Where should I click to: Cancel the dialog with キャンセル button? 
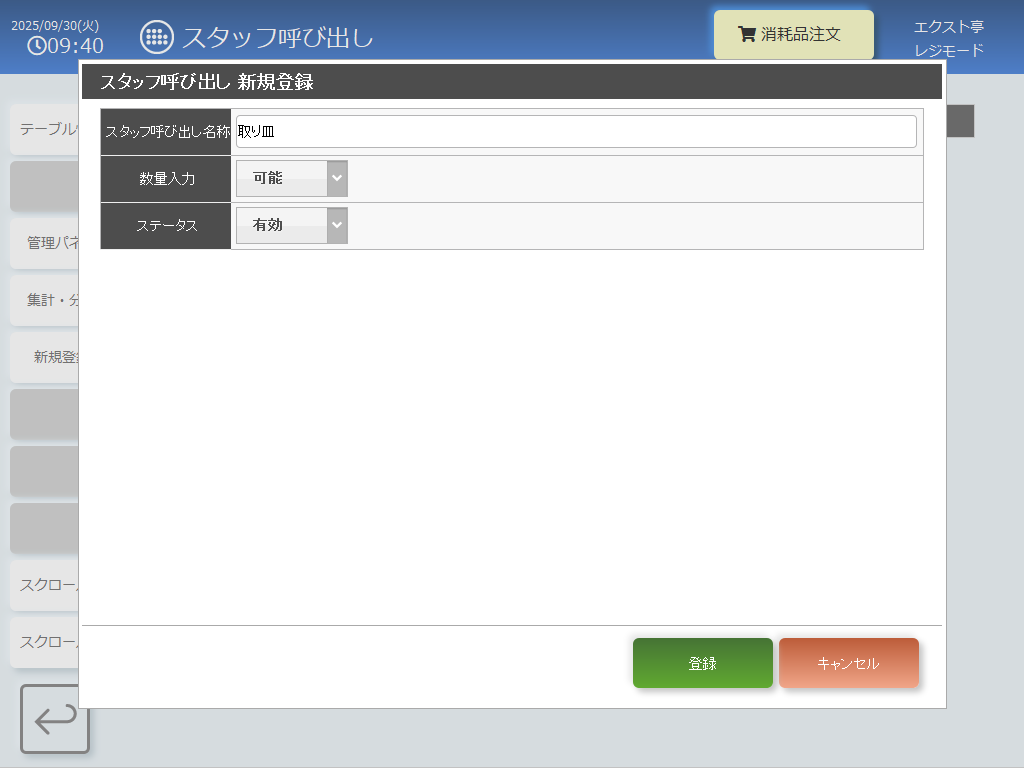pyautogui.click(x=848, y=663)
